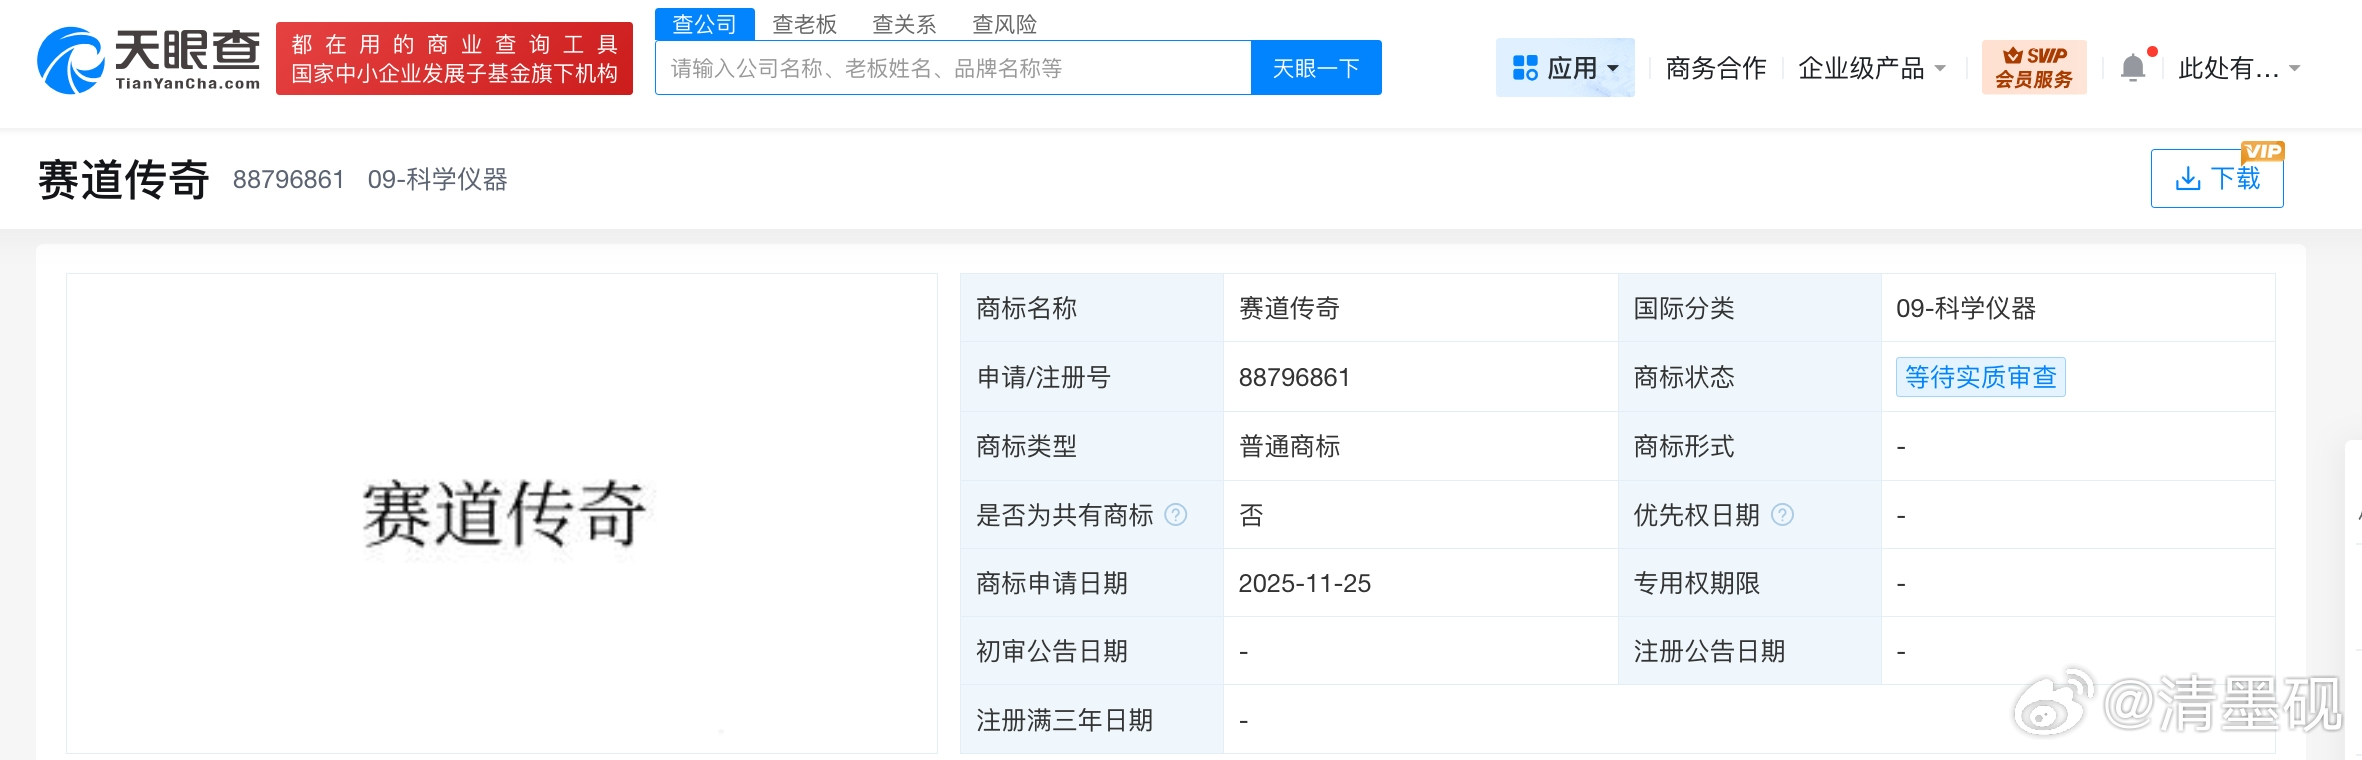
Task: Click the 等待实质审查 status tag
Action: (1980, 377)
